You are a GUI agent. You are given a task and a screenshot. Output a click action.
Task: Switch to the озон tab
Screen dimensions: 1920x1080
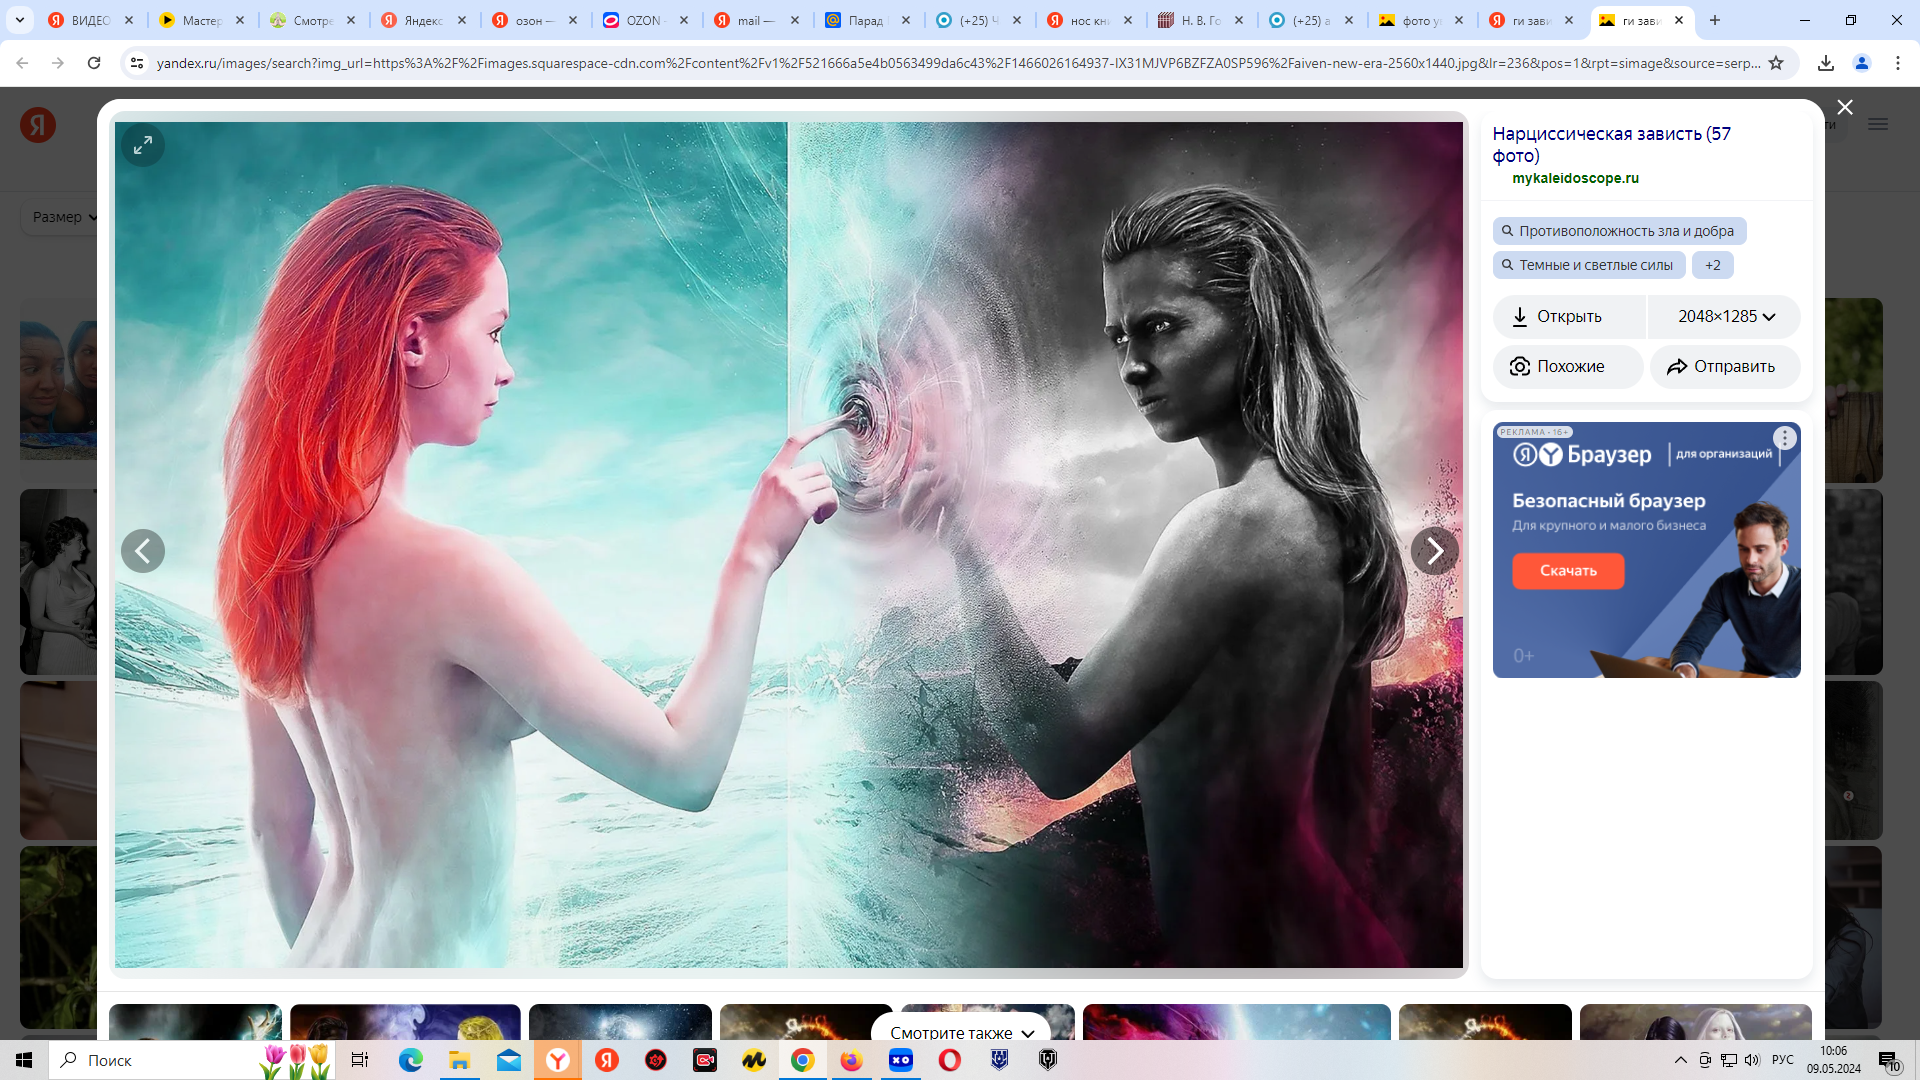pyautogui.click(x=536, y=20)
